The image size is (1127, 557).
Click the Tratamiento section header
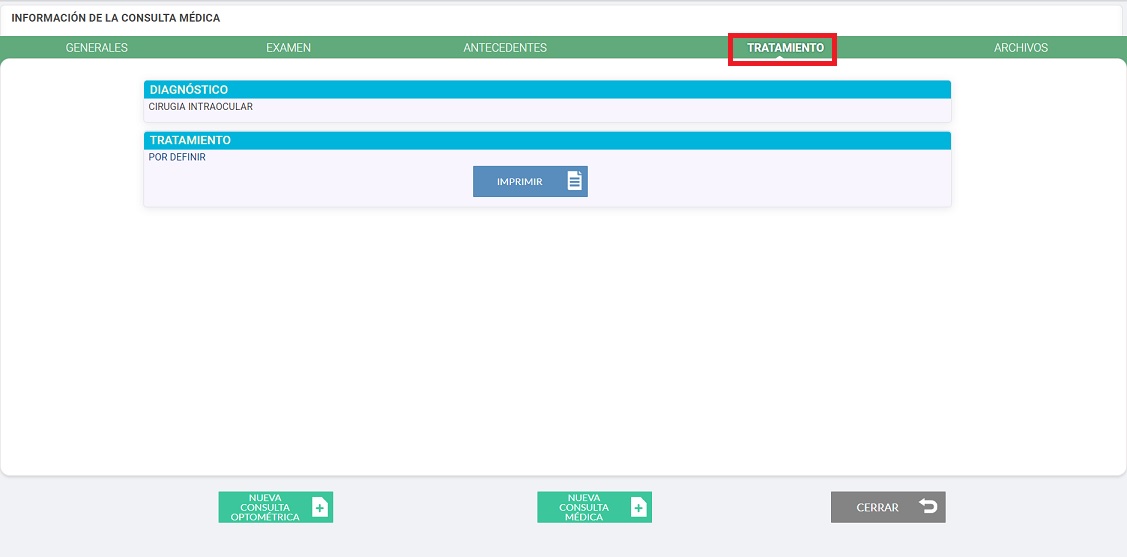coord(547,140)
